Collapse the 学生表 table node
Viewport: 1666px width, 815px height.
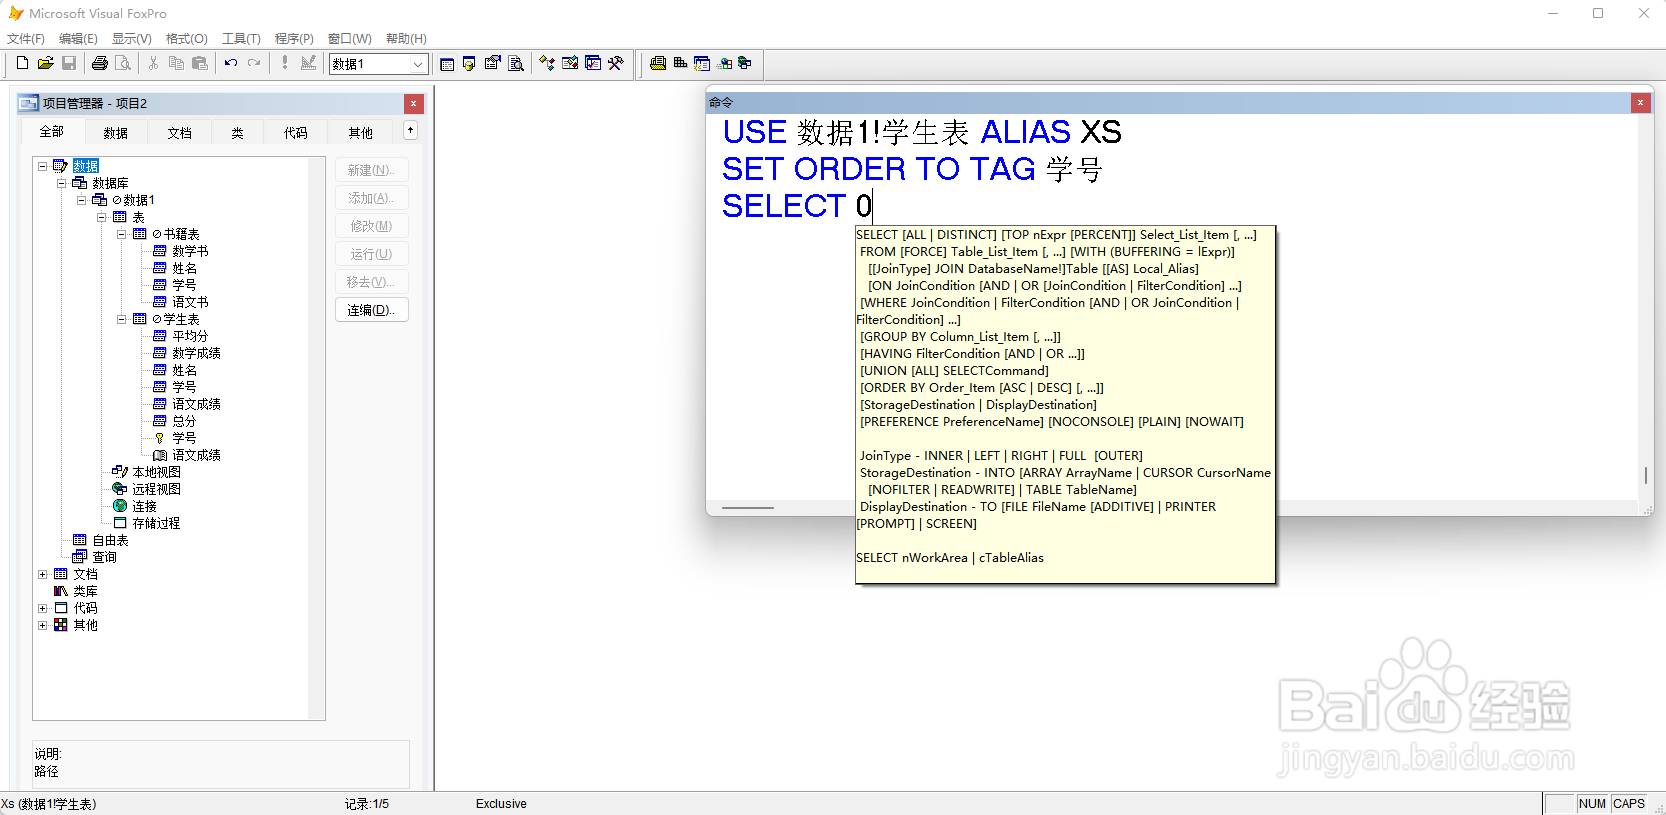click(121, 319)
